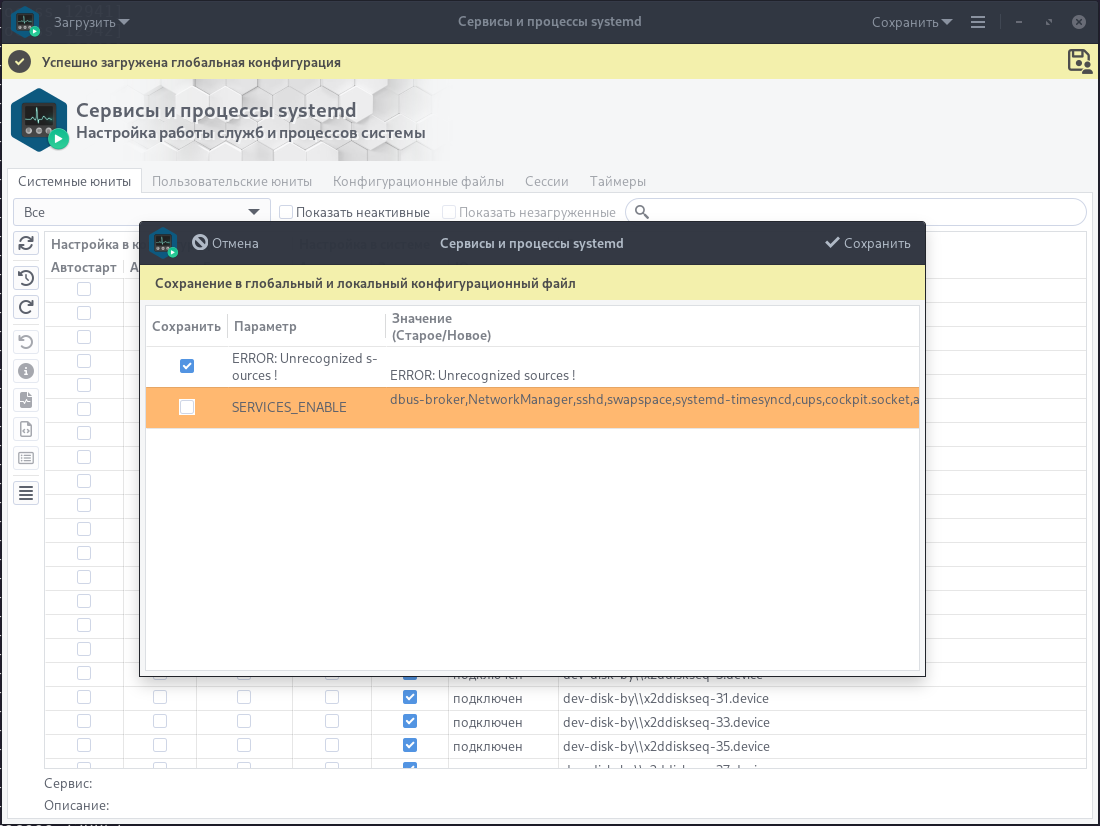Check the save checkbox for SERVICES_ENABLE row

[187, 407]
